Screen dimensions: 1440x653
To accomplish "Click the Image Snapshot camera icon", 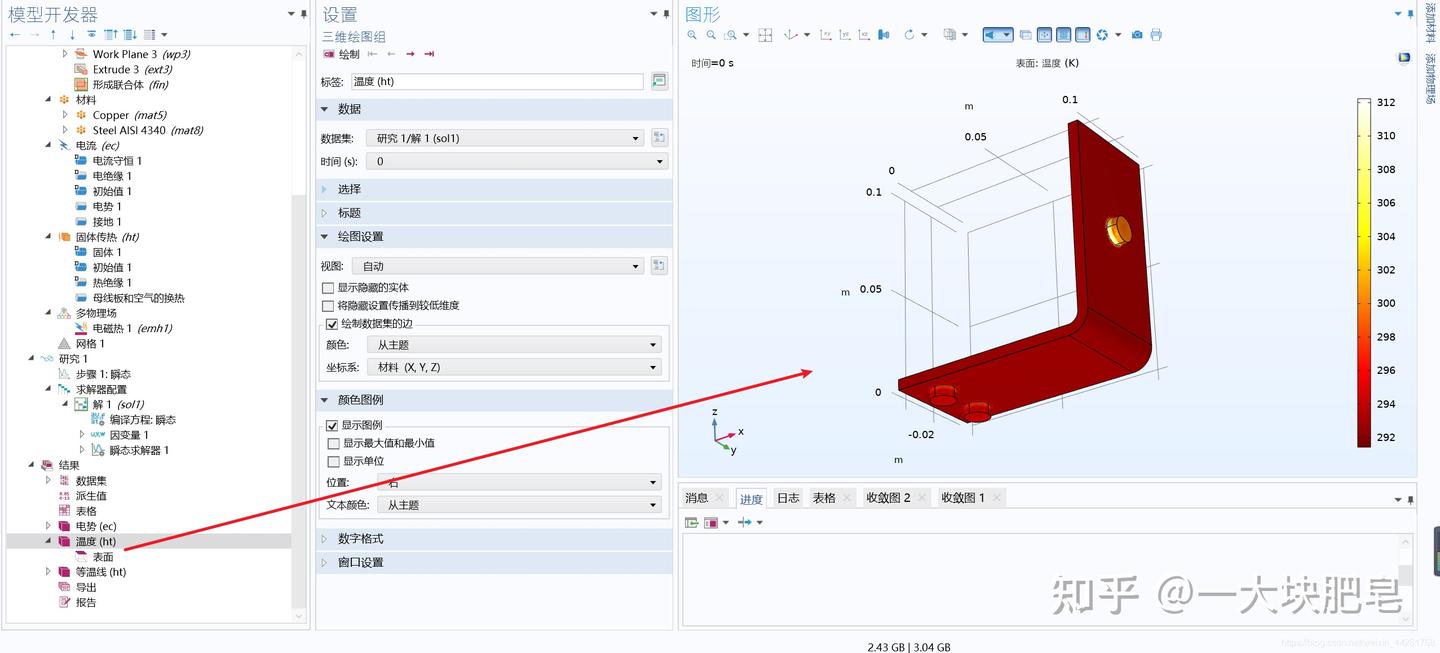I will pyautogui.click(x=1135, y=35).
